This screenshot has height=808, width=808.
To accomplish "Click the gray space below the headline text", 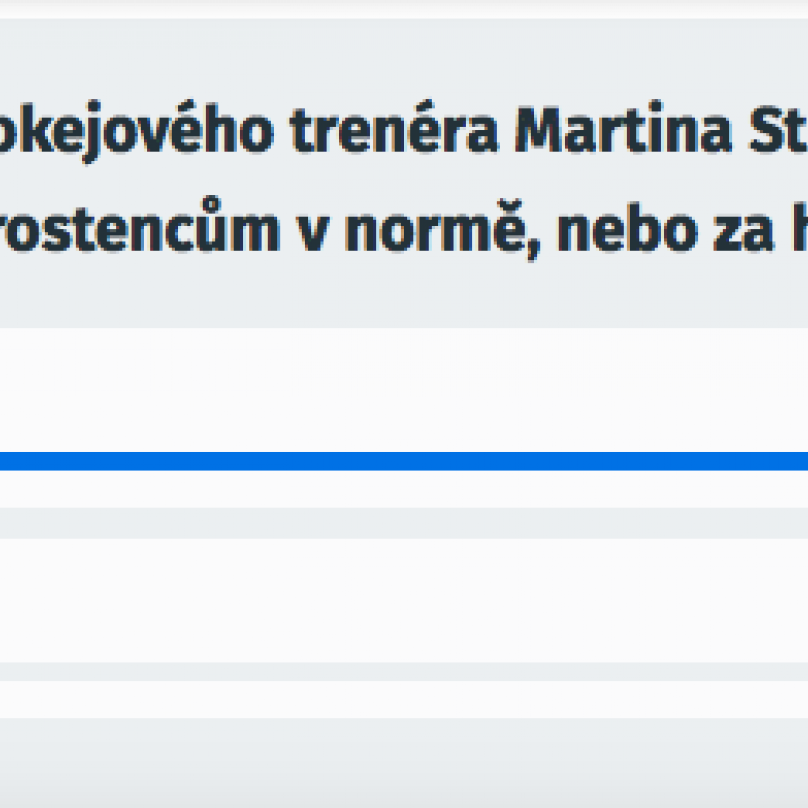I will point(404,296).
